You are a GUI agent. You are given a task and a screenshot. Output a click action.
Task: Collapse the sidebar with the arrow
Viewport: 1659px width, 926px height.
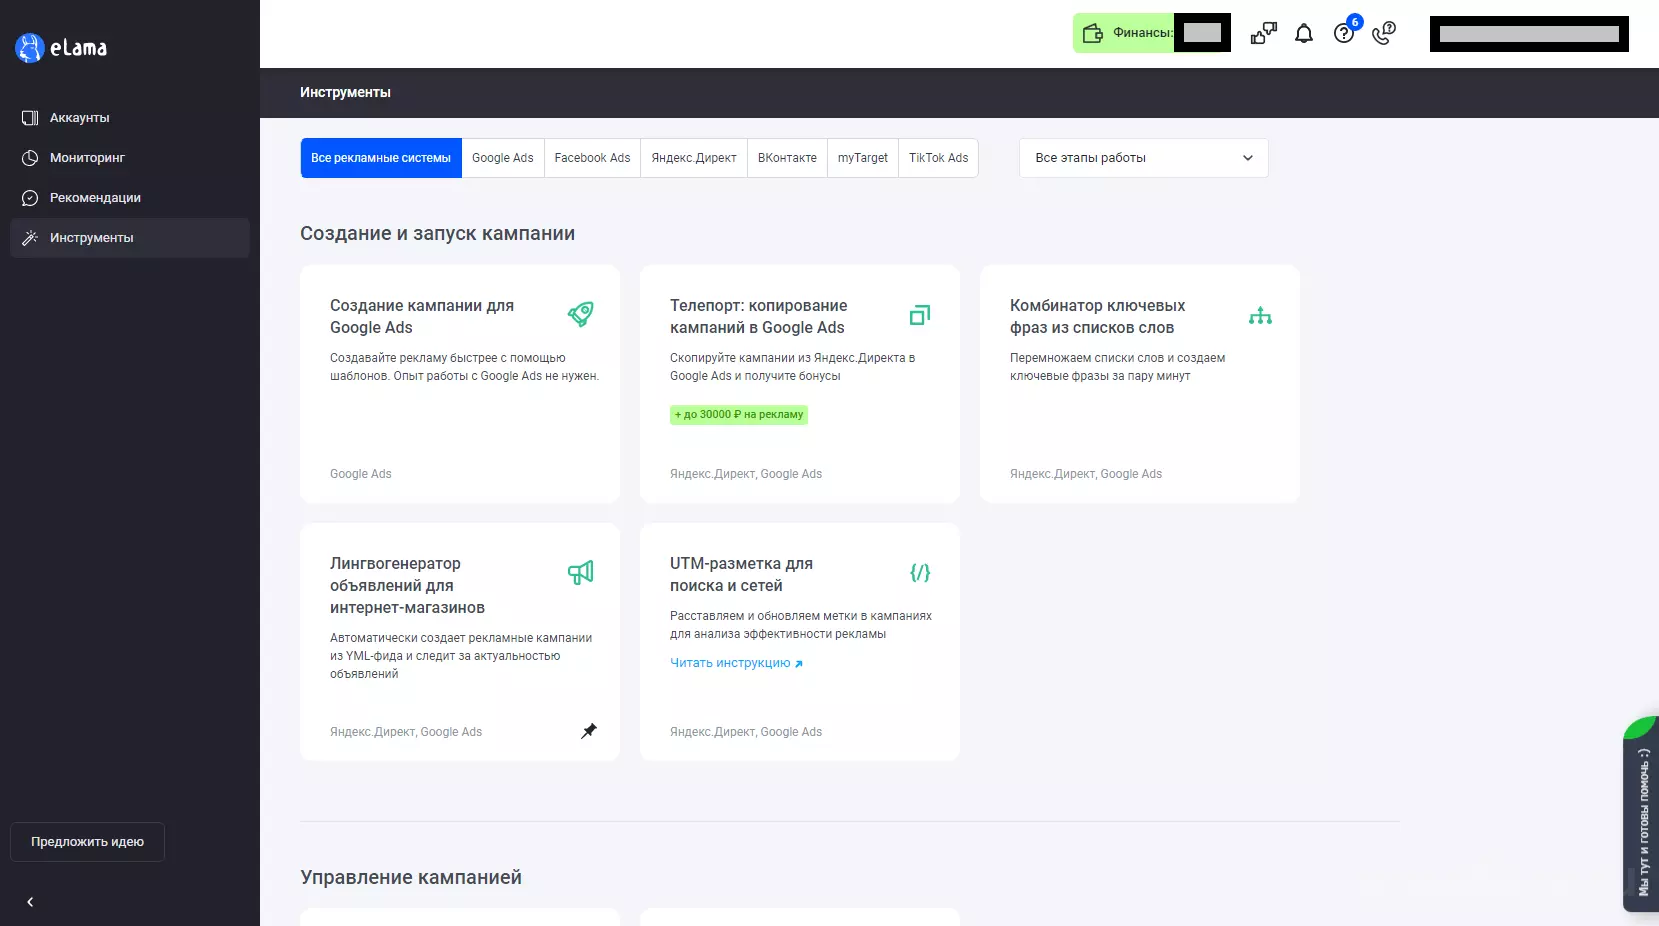tap(30, 902)
